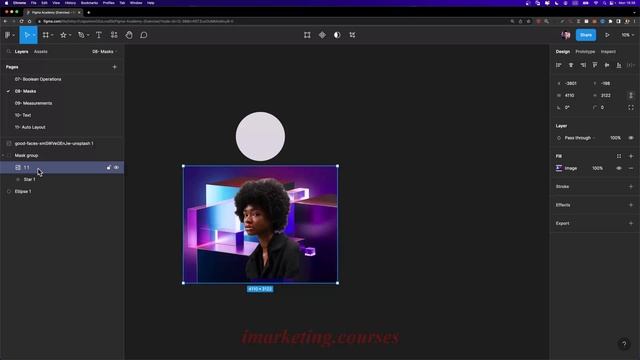Open shape tools dropdown arrow
This screenshot has height=360, width=640.
click(x=70, y=36)
